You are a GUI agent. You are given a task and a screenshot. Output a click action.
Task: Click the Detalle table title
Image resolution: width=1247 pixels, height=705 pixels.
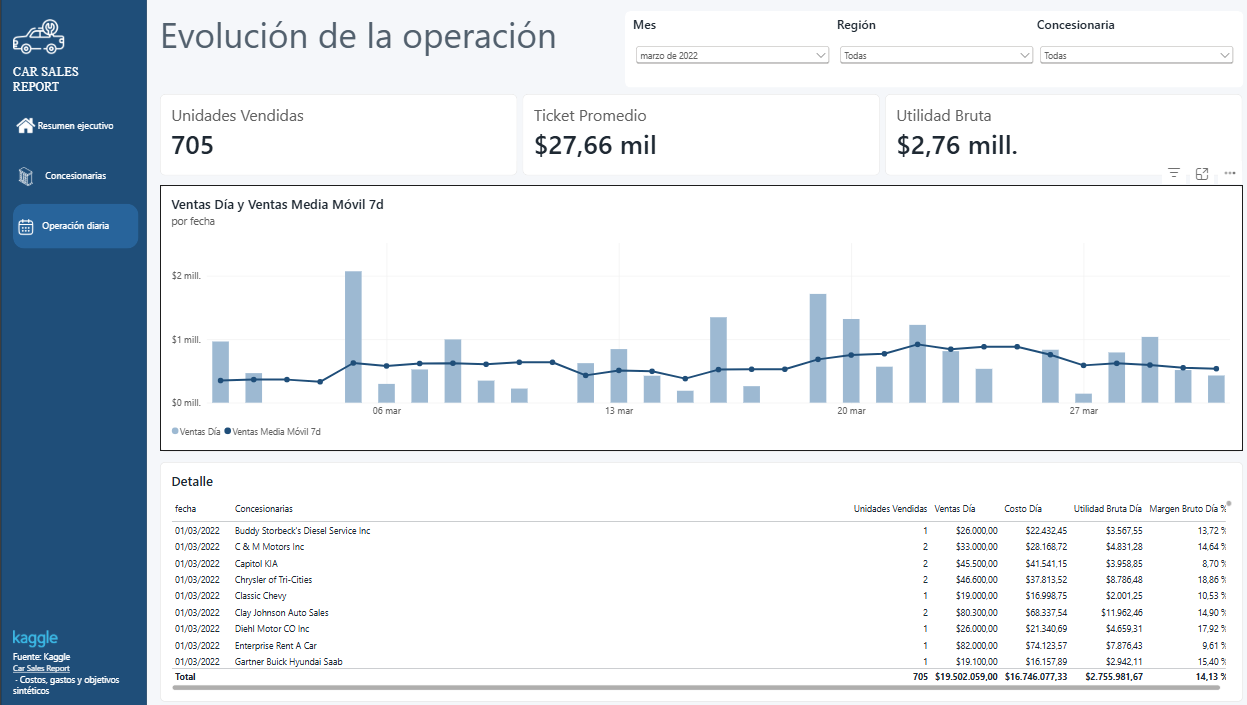tap(192, 482)
